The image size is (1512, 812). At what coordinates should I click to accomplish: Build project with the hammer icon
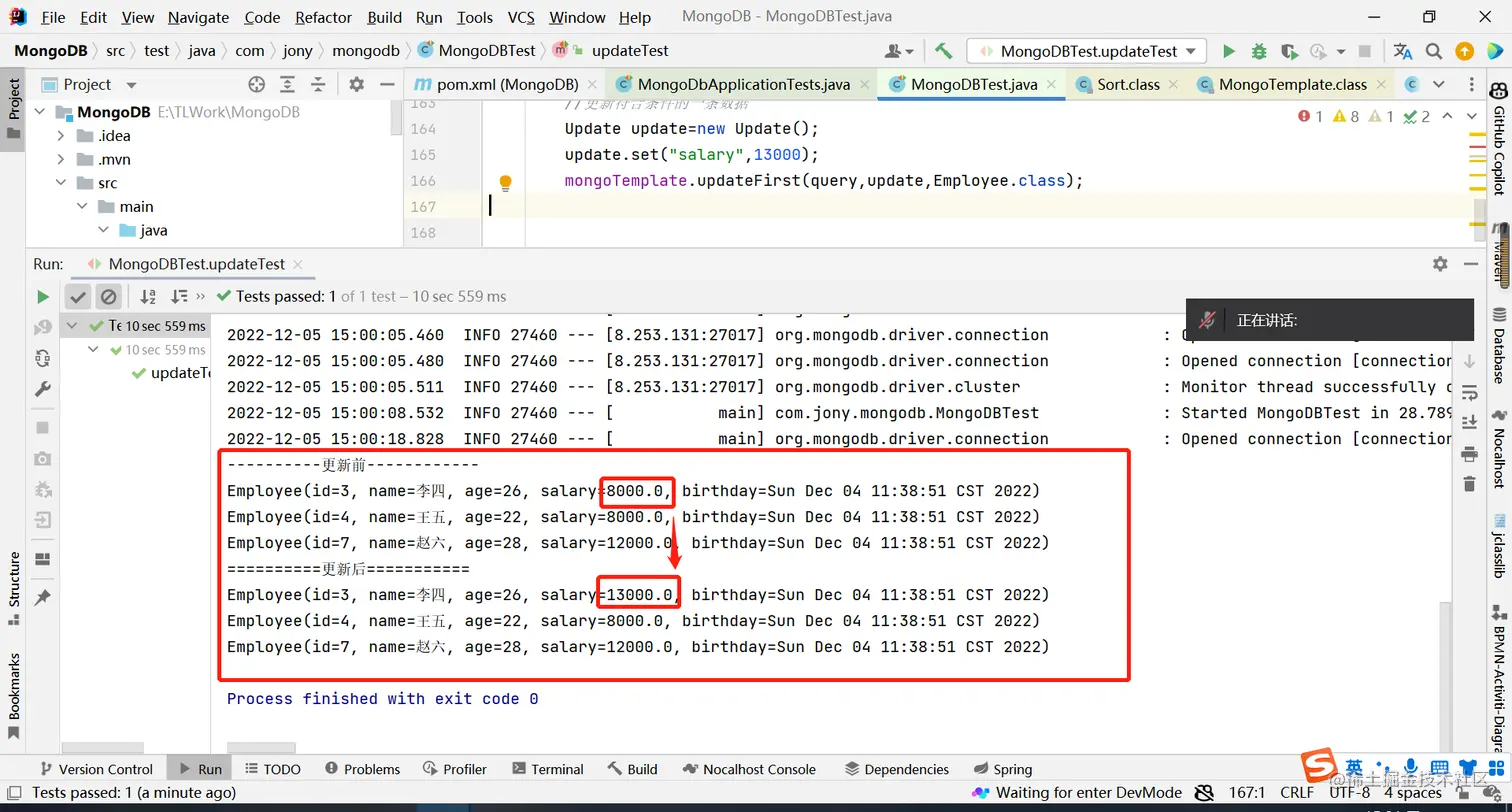pos(943,51)
